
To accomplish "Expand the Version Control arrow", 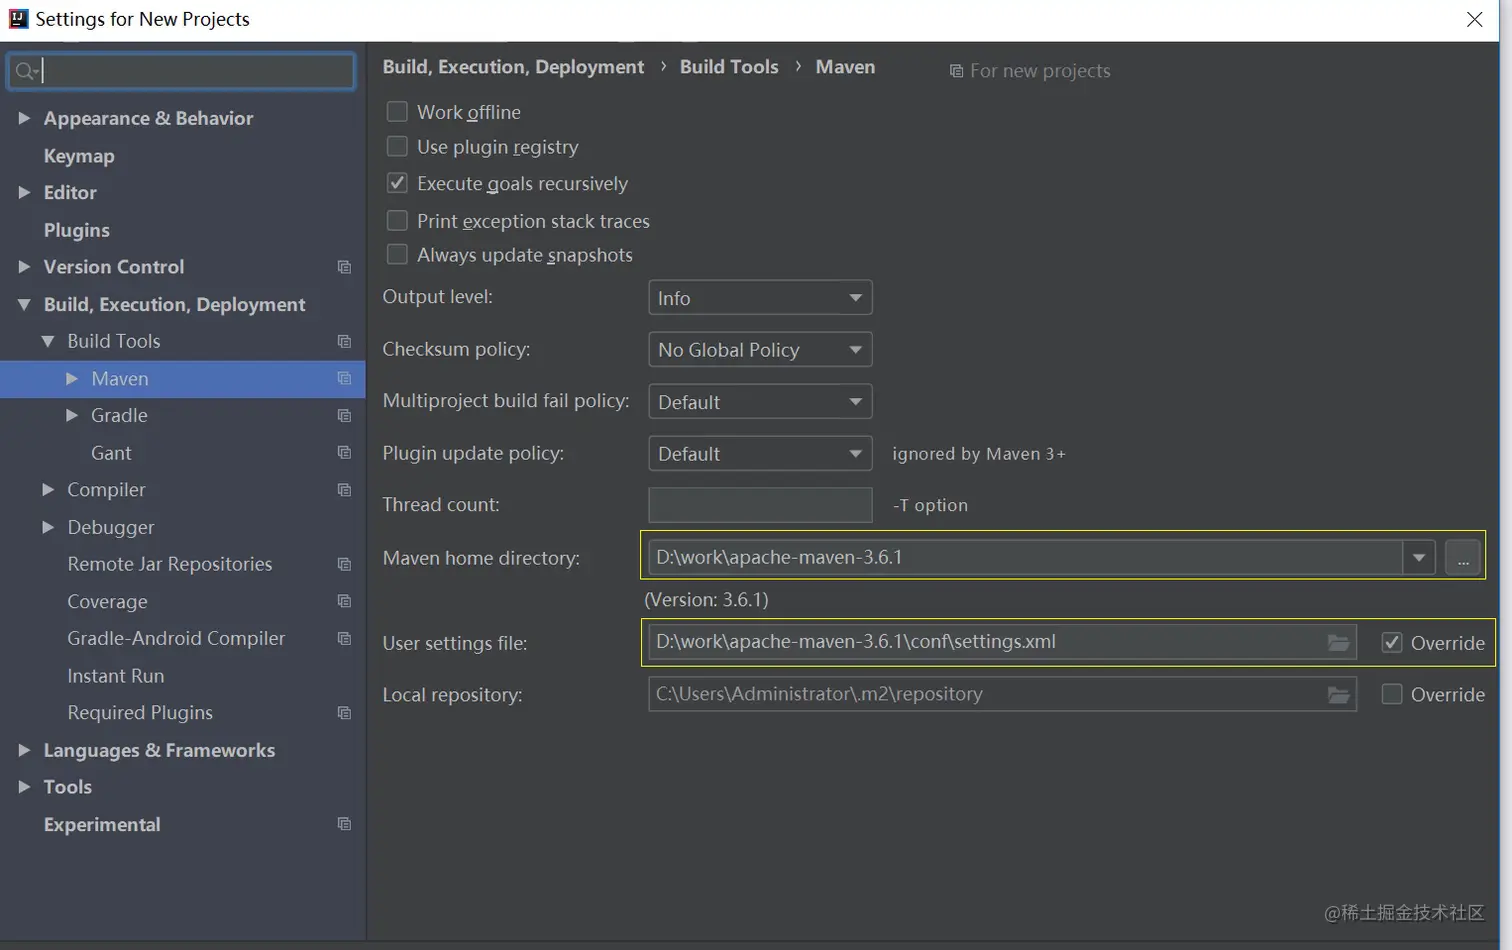I will [x=24, y=267].
